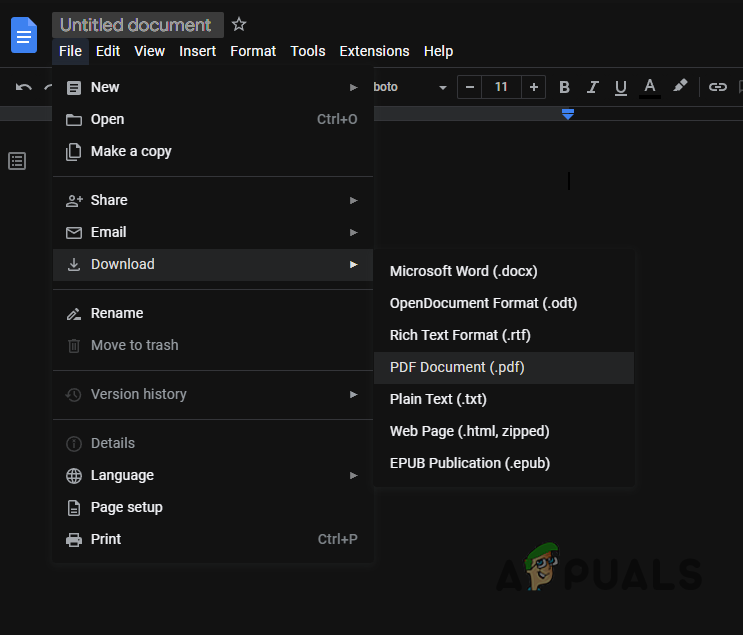This screenshot has height=635, width=743.
Task: Expand the Download submenu arrow
Action: 353,264
